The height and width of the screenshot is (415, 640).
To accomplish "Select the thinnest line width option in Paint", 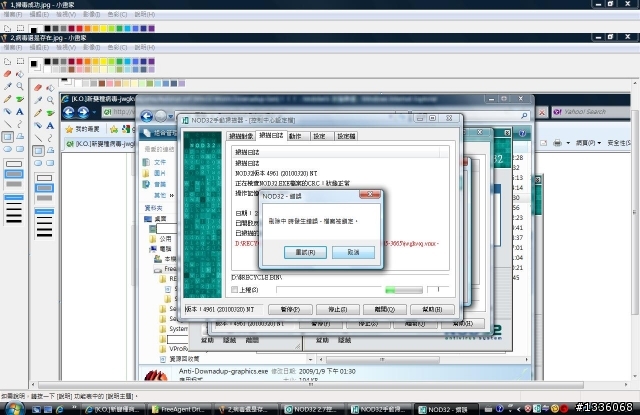I will coord(14,198).
